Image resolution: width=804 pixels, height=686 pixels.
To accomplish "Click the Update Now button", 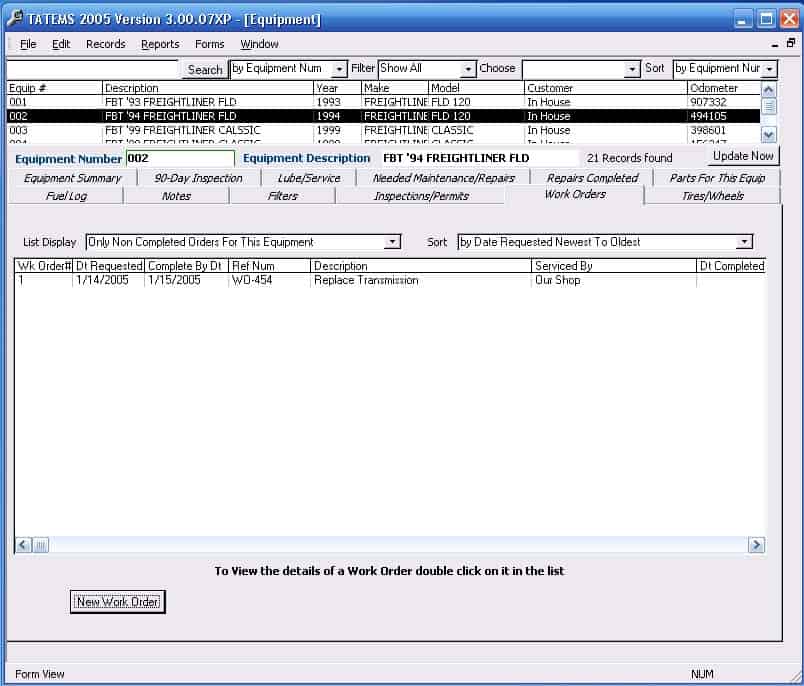I will [x=743, y=156].
